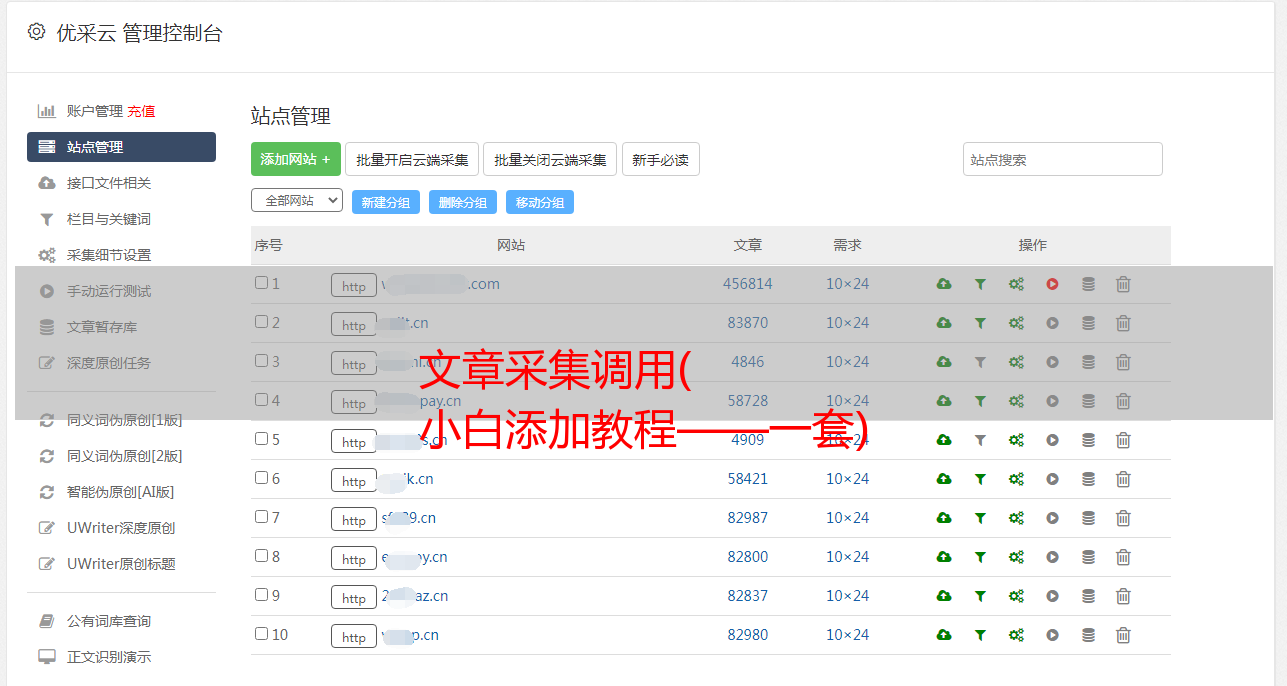Check the box for site number 7

pos(261,517)
